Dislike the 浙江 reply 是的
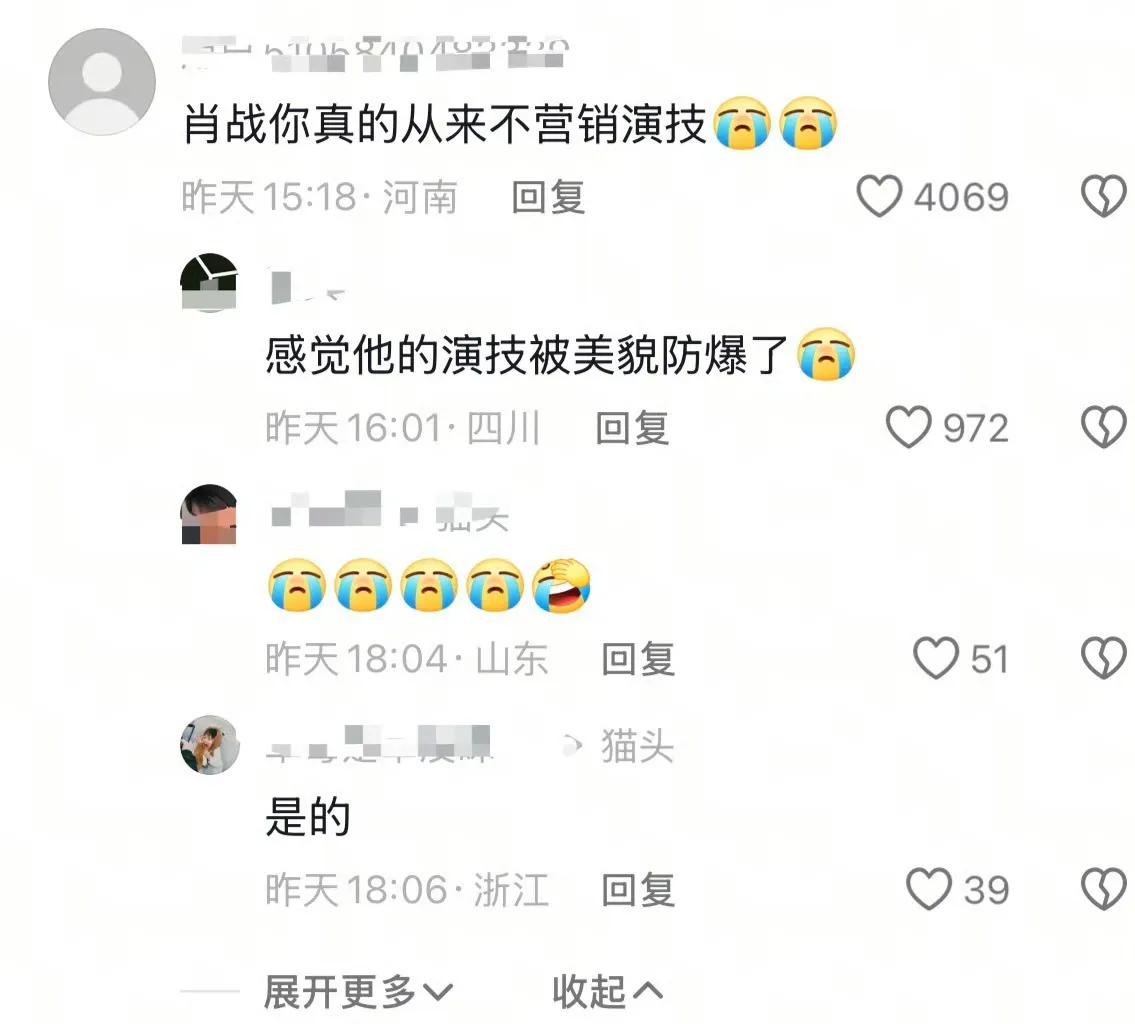Viewport: 1135px width, 1024px height. pyautogui.click(x=1103, y=889)
